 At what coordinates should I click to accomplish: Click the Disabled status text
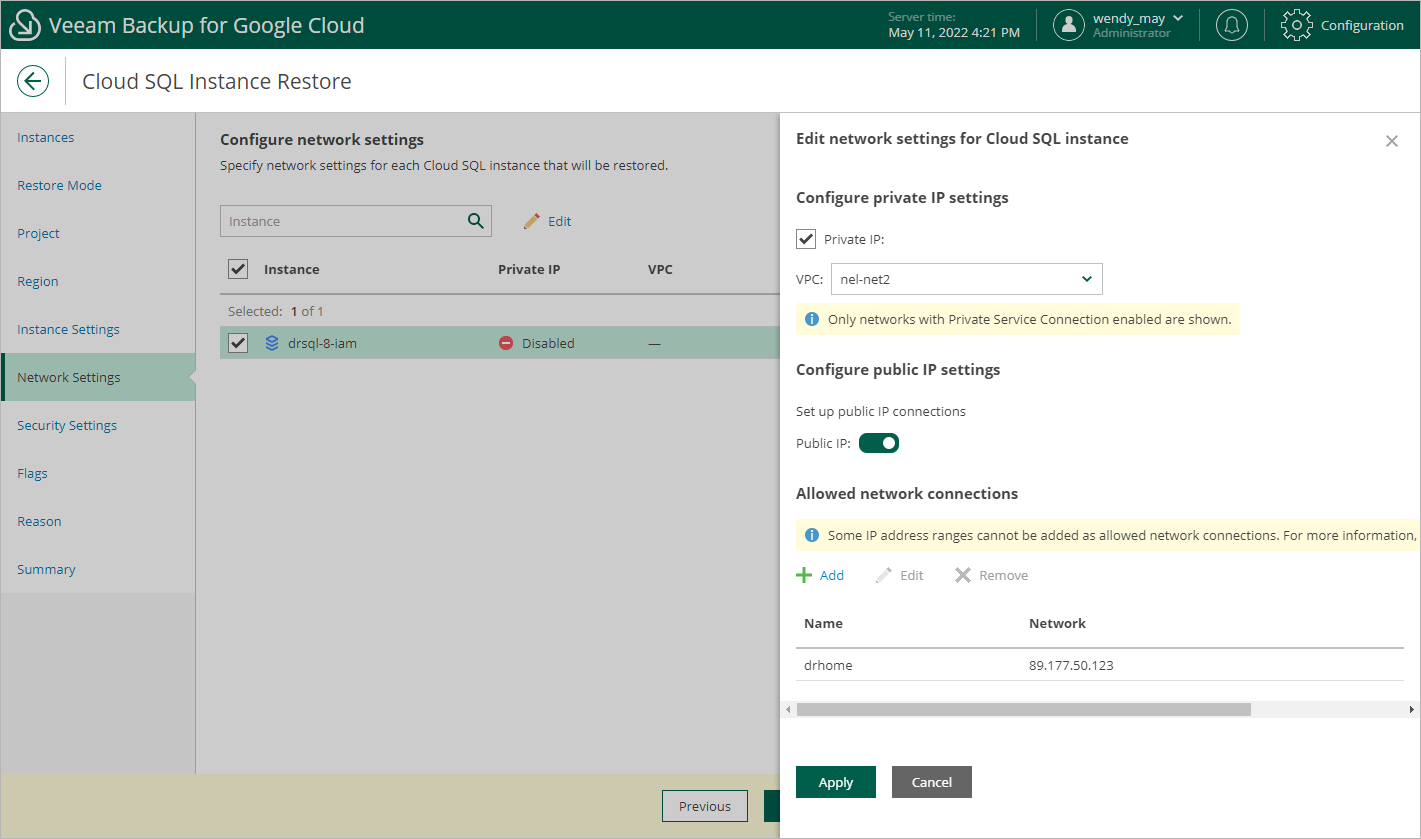point(548,343)
